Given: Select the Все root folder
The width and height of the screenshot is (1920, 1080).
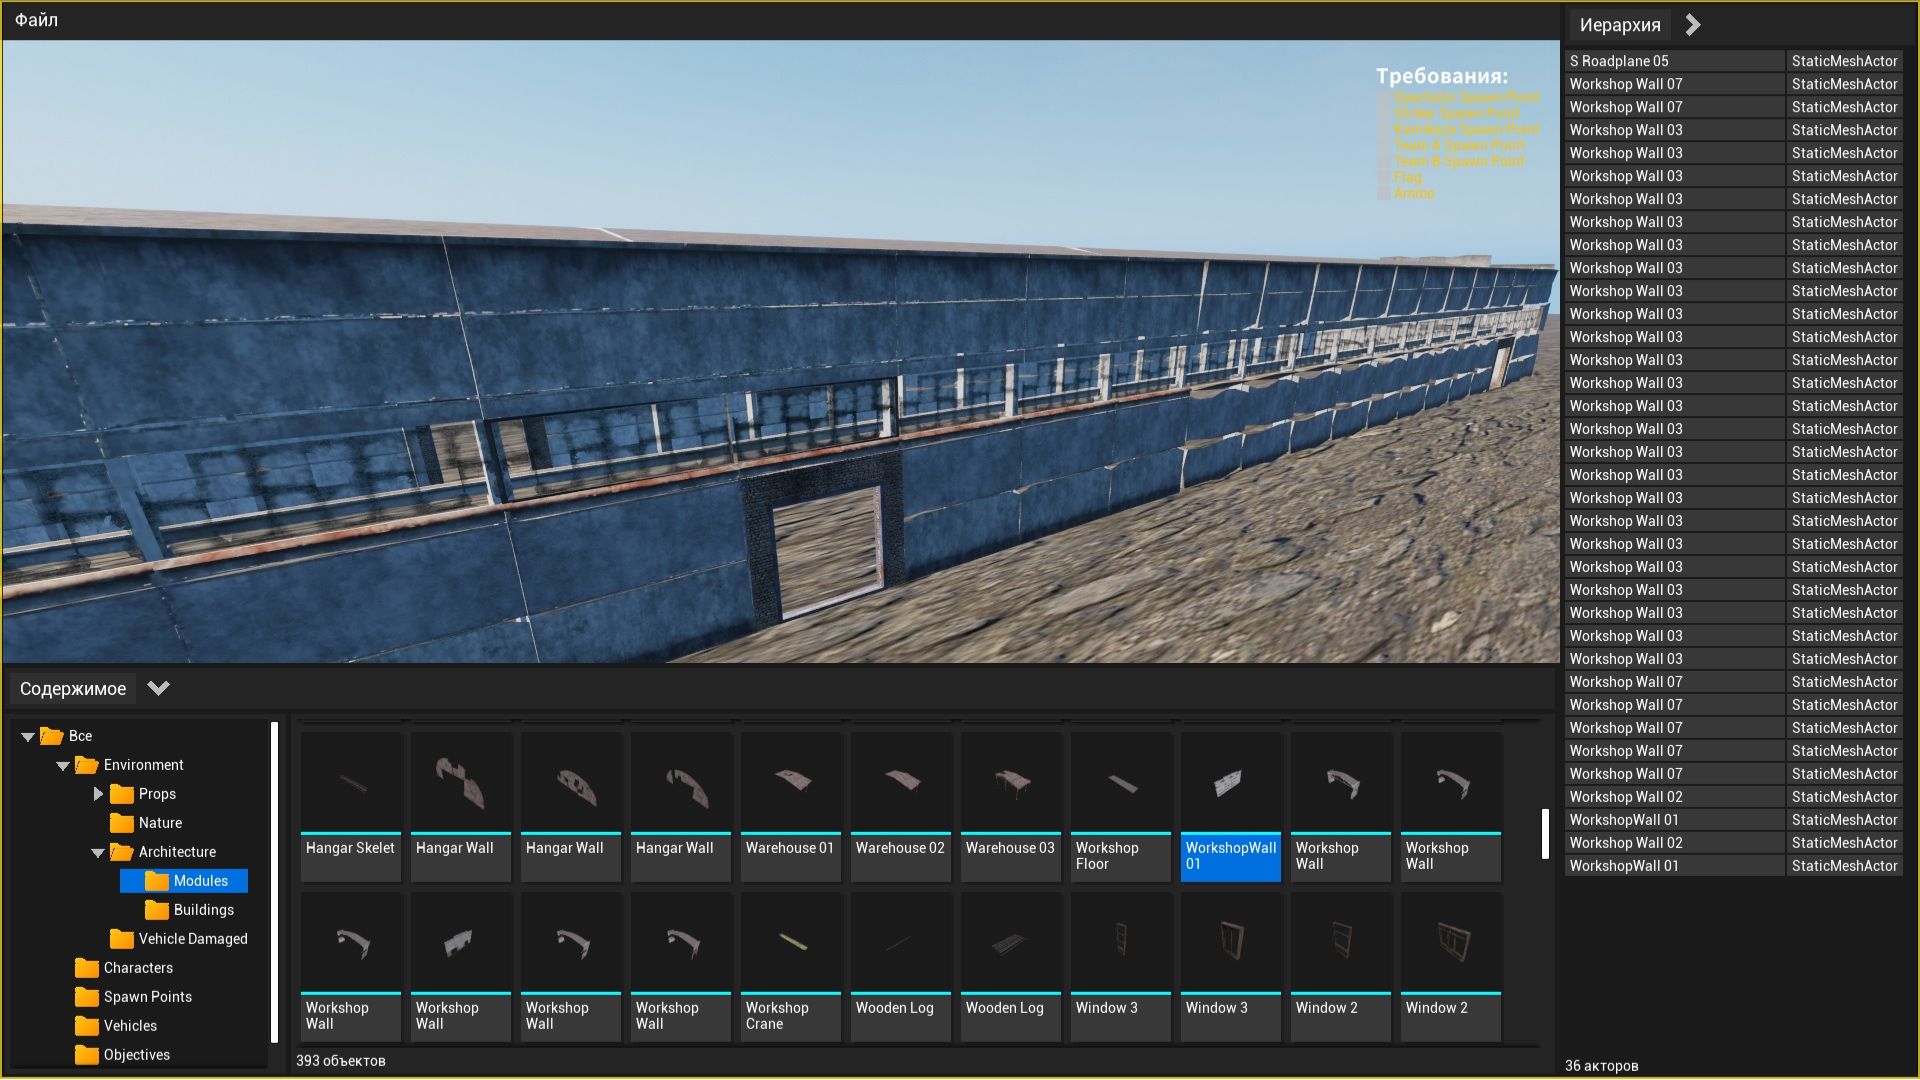Looking at the screenshot, I should coord(67,736).
